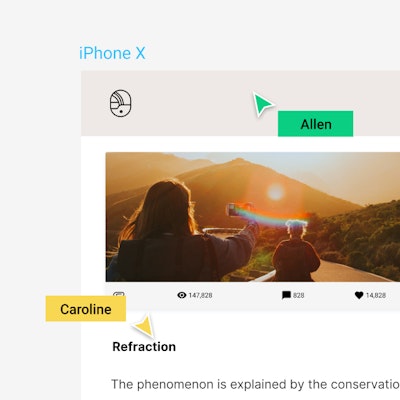Click the comment bubble icon

[286, 295]
